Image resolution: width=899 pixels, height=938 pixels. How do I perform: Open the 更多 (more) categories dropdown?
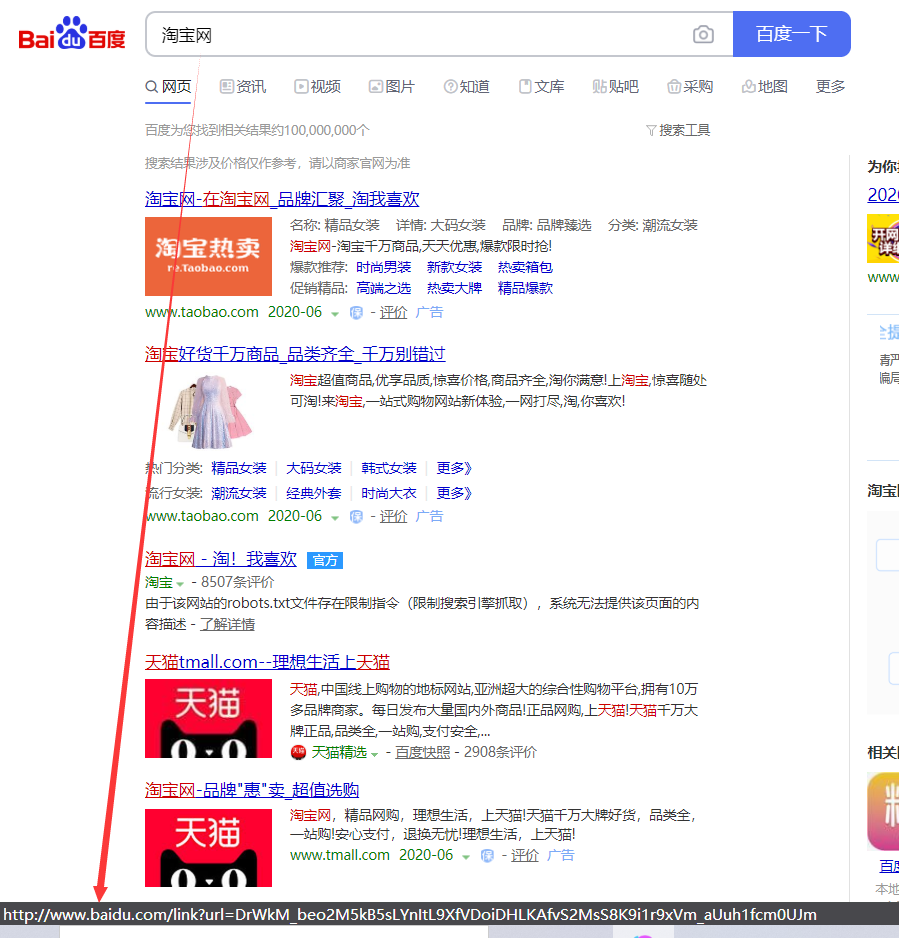(830, 87)
